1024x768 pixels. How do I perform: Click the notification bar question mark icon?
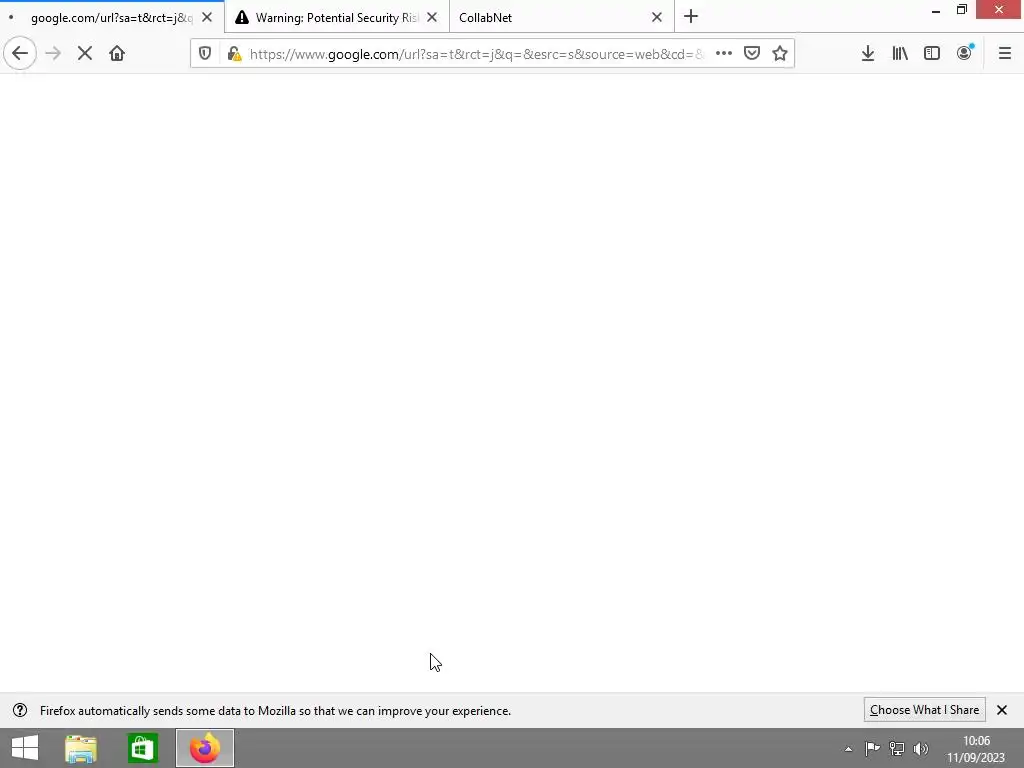[x=20, y=710]
